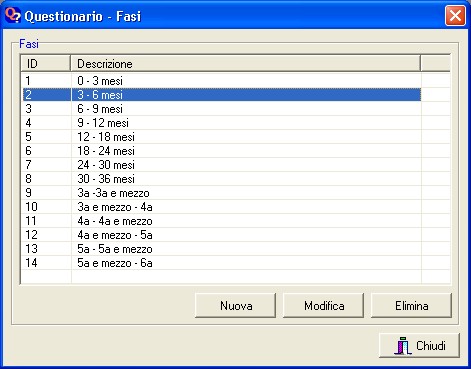Click the Nuova button
The image size is (471, 369).
click(x=236, y=305)
